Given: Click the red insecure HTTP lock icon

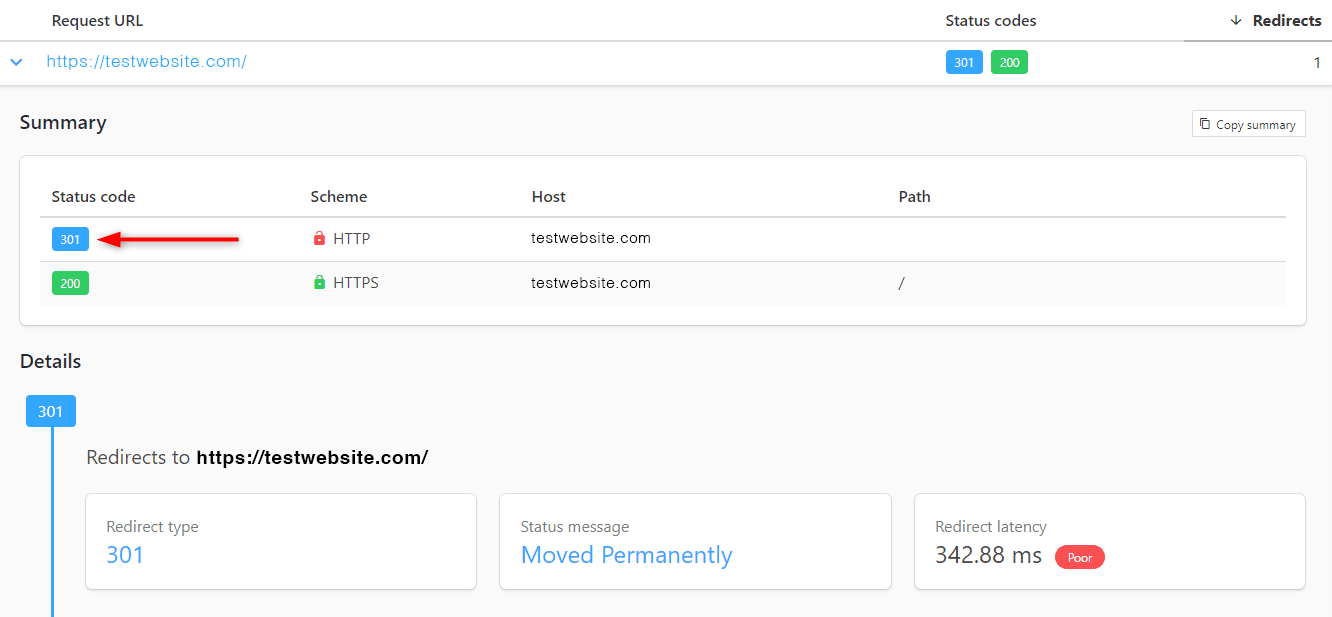Looking at the screenshot, I should (320, 239).
